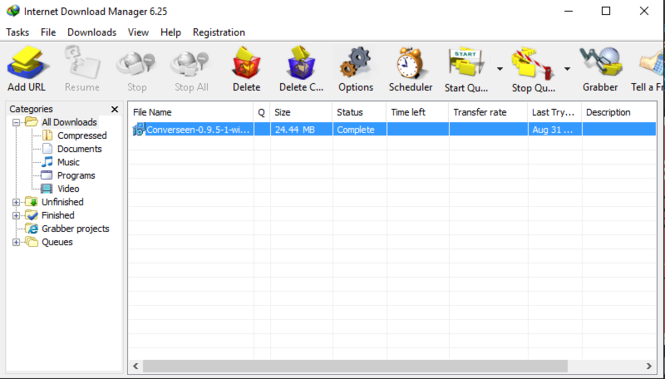Click the Delete toolbar icon
The width and height of the screenshot is (665, 379).
pos(246,64)
